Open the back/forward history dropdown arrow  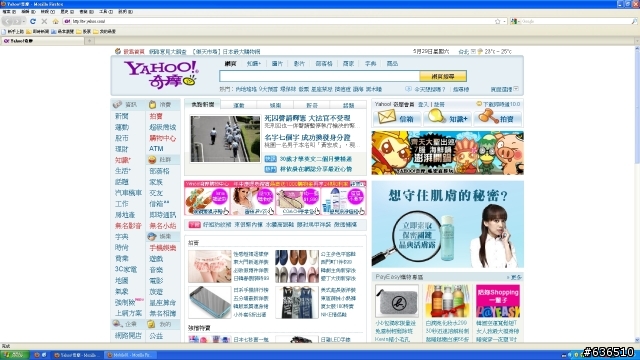(24, 21)
